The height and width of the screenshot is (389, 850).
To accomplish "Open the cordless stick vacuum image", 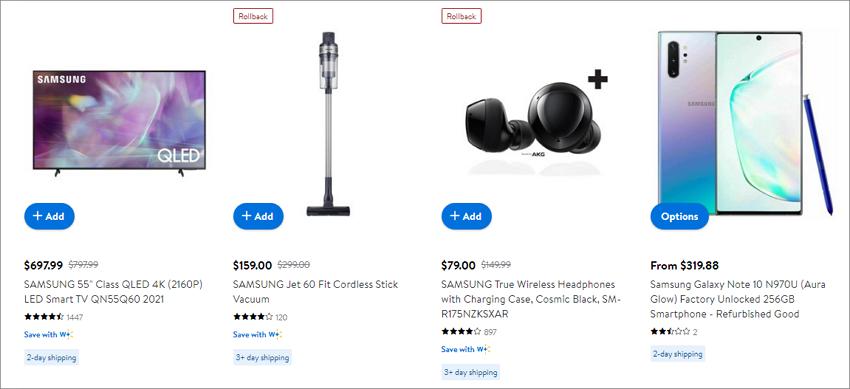I will (327, 124).
